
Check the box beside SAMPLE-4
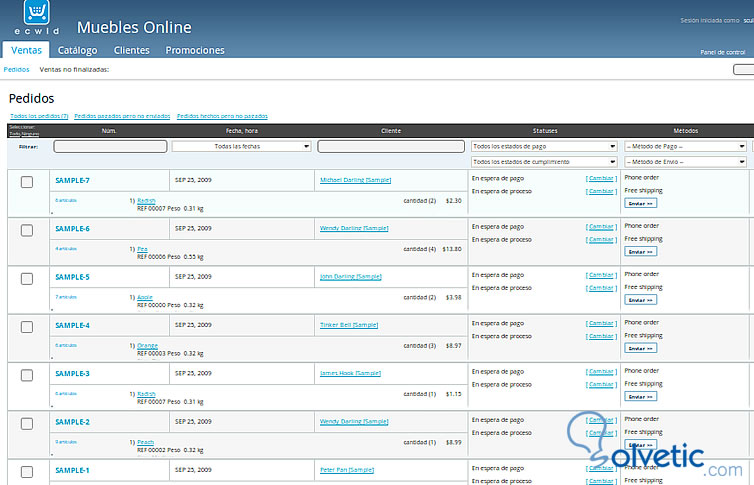[x=27, y=327]
